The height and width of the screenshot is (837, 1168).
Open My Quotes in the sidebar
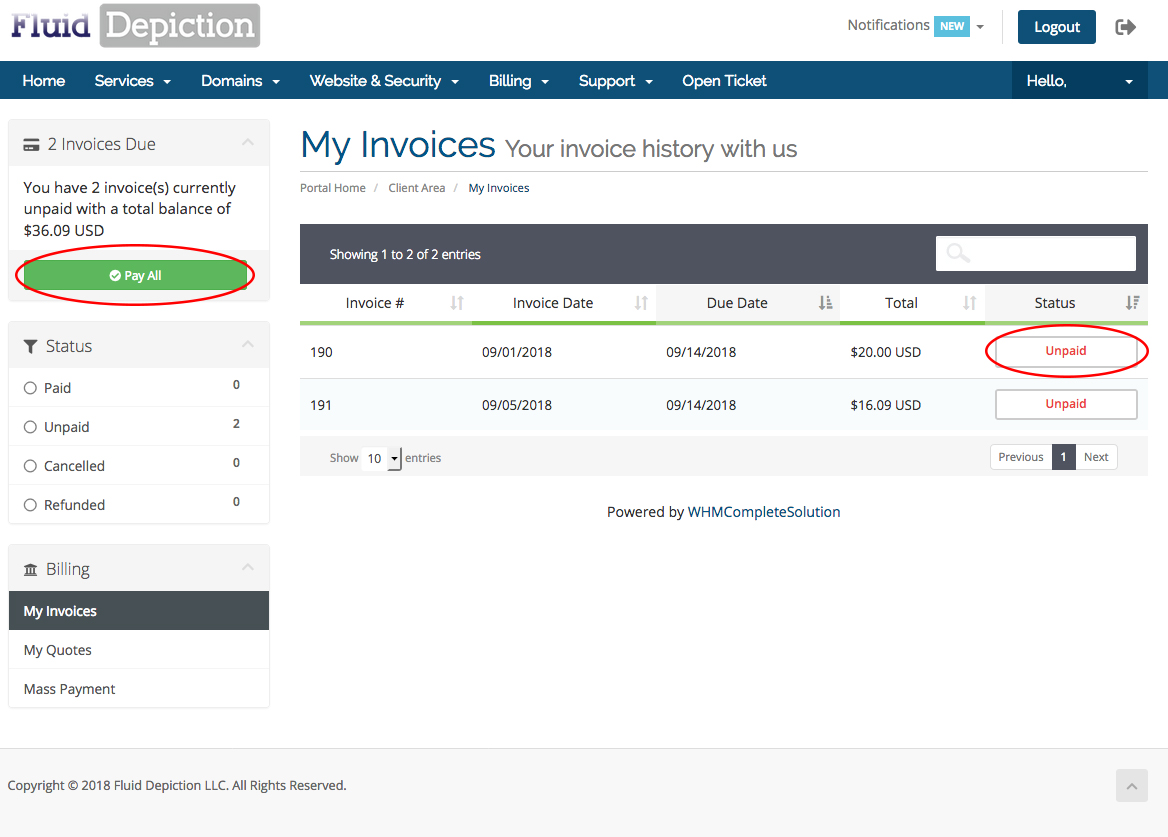coord(139,650)
